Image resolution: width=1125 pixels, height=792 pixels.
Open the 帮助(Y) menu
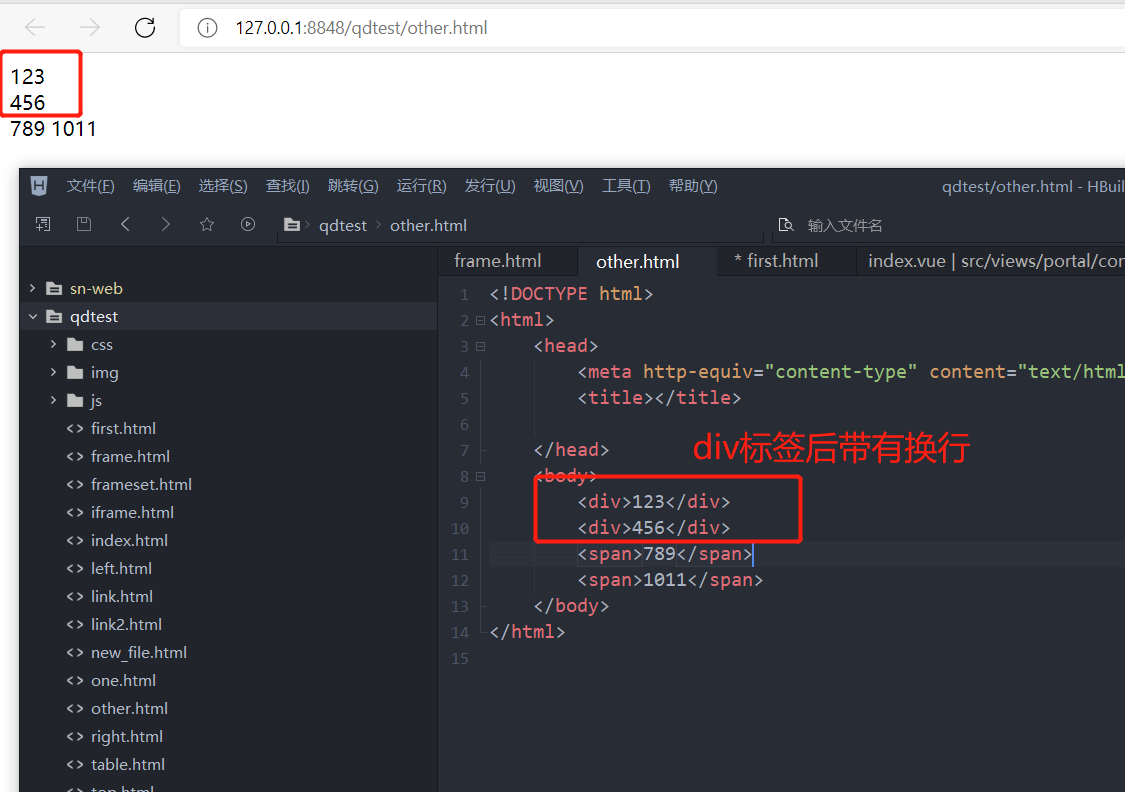pyautogui.click(x=692, y=186)
